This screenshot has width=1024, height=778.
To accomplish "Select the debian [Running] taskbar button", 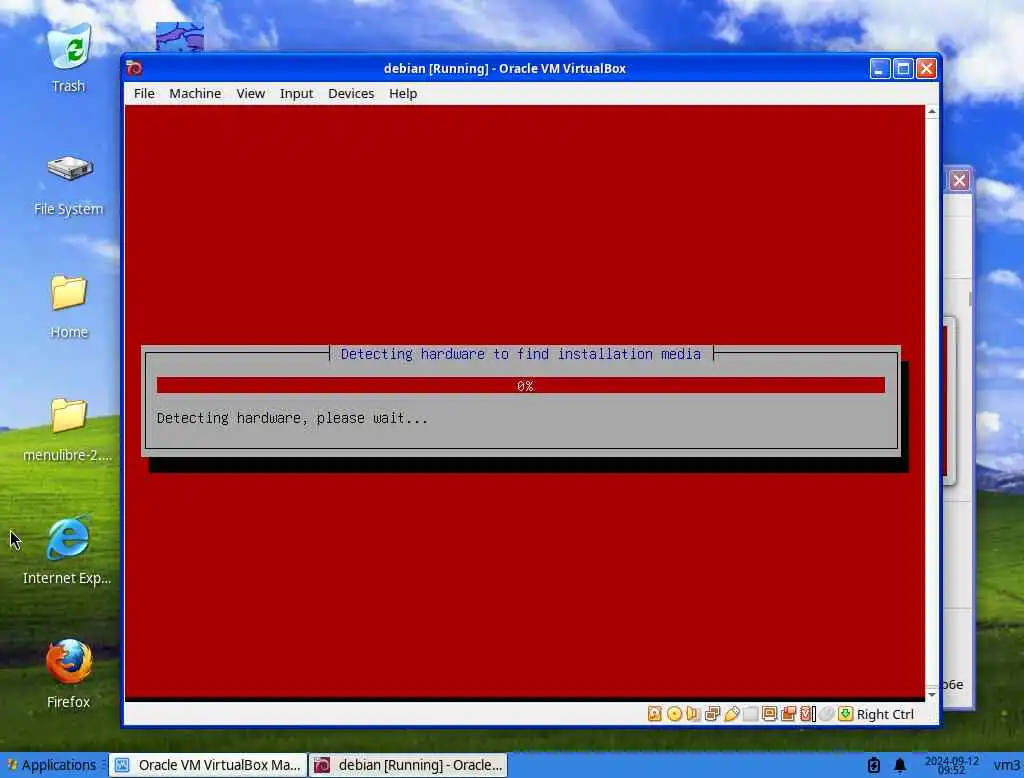I will [x=408, y=765].
